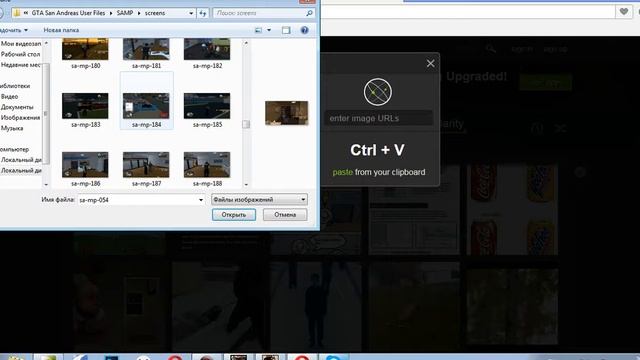
Task: Click the green button beside Upgraded heading
Action: (x=546, y=82)
